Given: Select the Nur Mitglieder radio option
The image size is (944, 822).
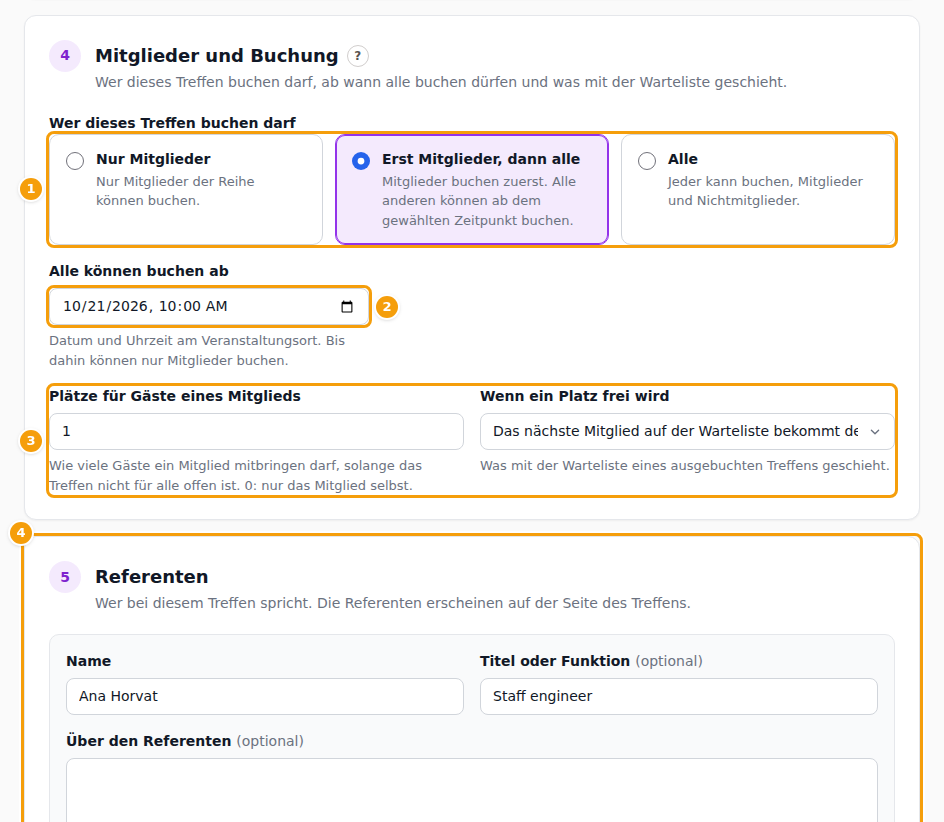Looking at the screenshot, I should (75, 161).
